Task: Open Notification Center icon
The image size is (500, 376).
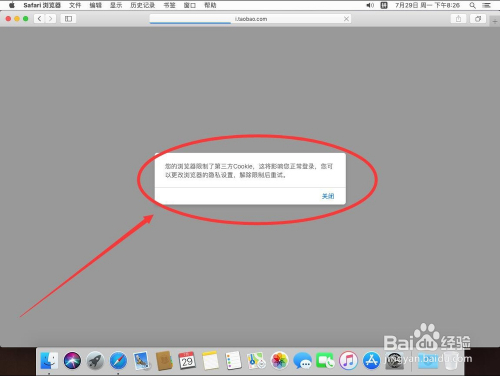Action: coord(487,5)
